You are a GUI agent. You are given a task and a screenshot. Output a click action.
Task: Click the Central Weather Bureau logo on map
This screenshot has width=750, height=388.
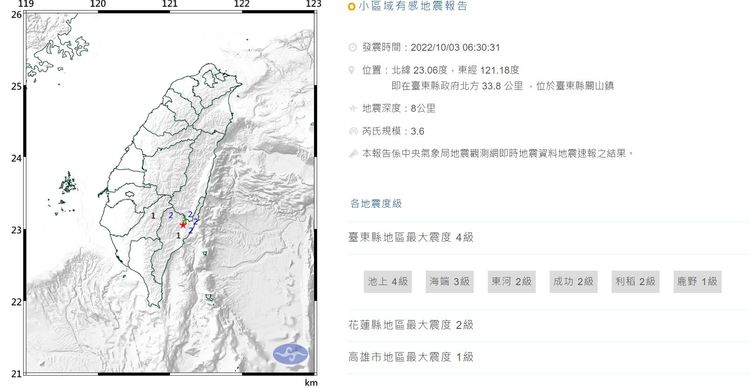(290, 355)
